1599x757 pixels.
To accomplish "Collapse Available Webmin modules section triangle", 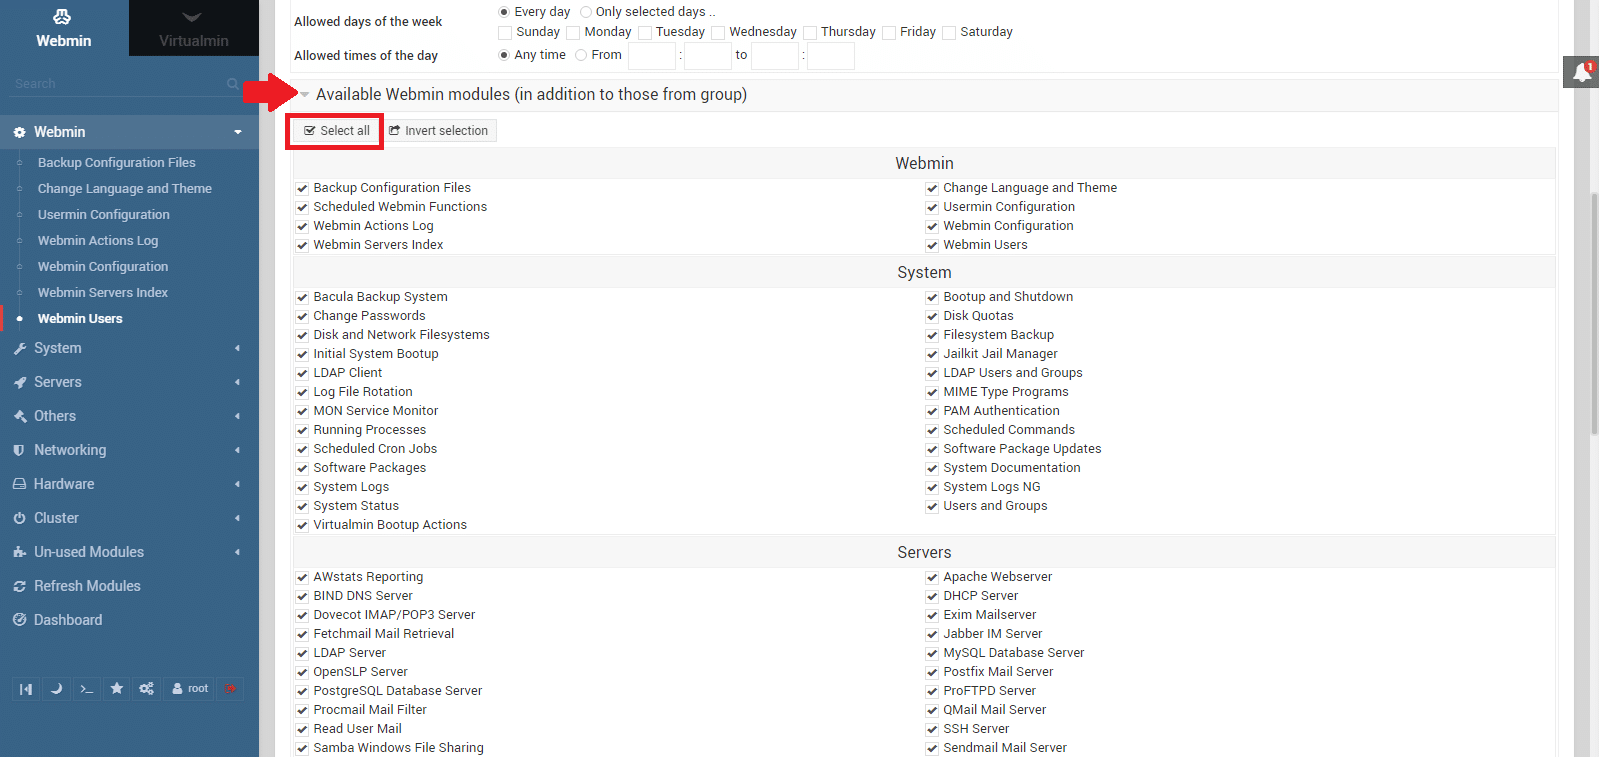I will pyautogui.click(x=305, y=95).
